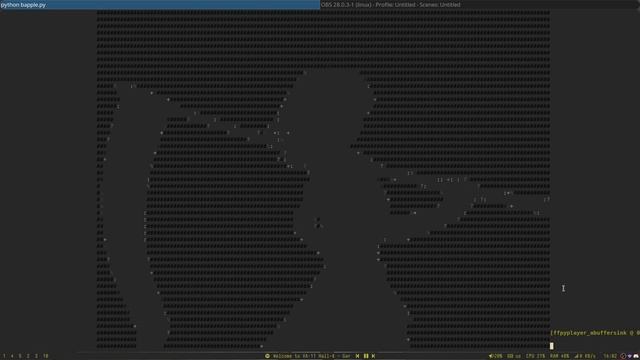Pause the music from the status bar
This screenshot has width=640, height=360.
click(366, 356)
